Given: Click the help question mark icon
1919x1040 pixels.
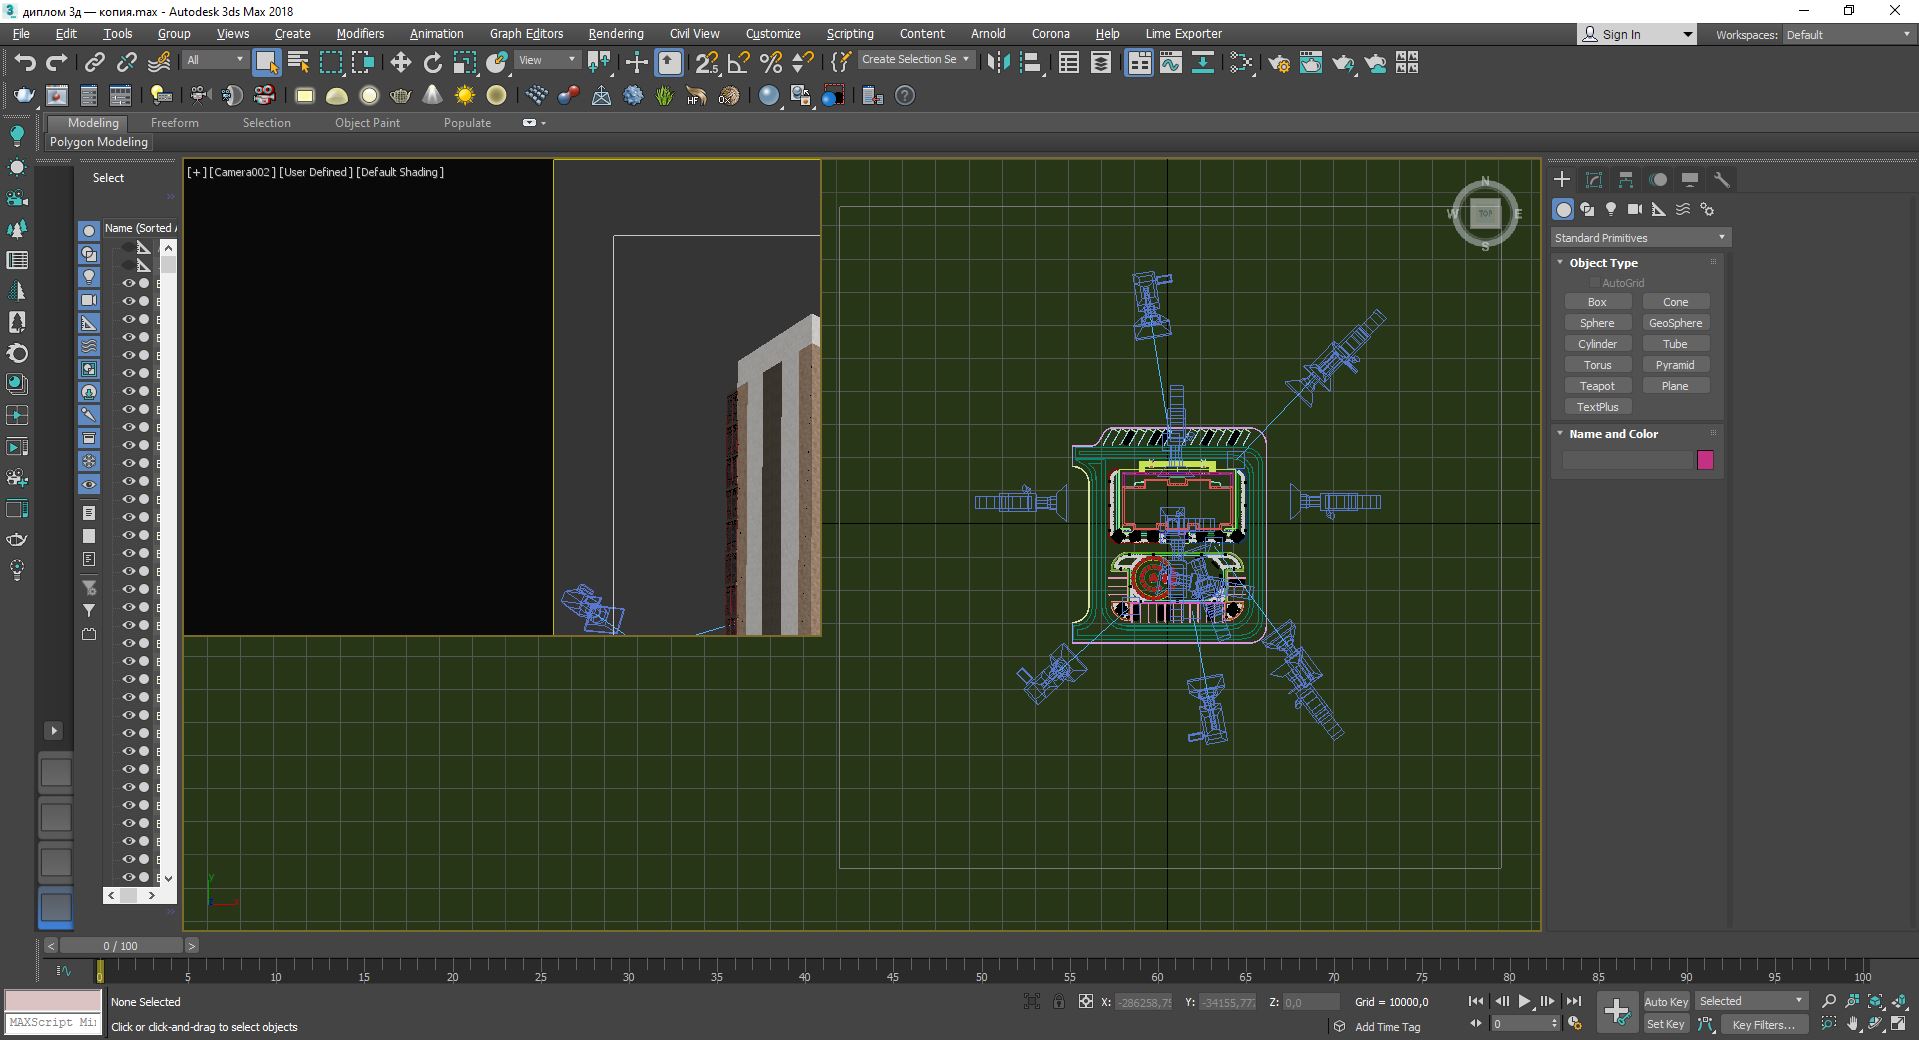Looking at the screenshot, I should point(905,96).
